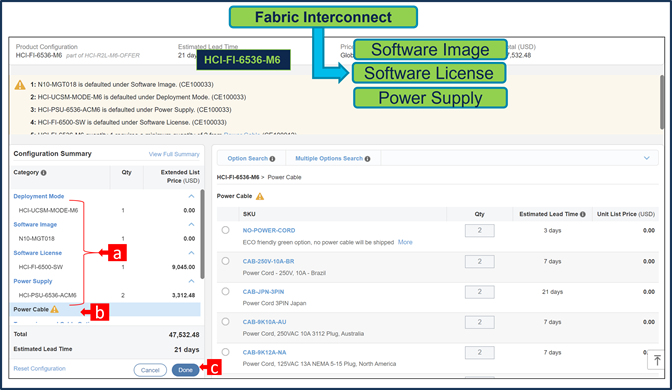Image resolution: width=672 pixels, height=390 pixels.
Task: Click quantity field for CAB-JPN-3PIN
Action: tap(480, 292)
